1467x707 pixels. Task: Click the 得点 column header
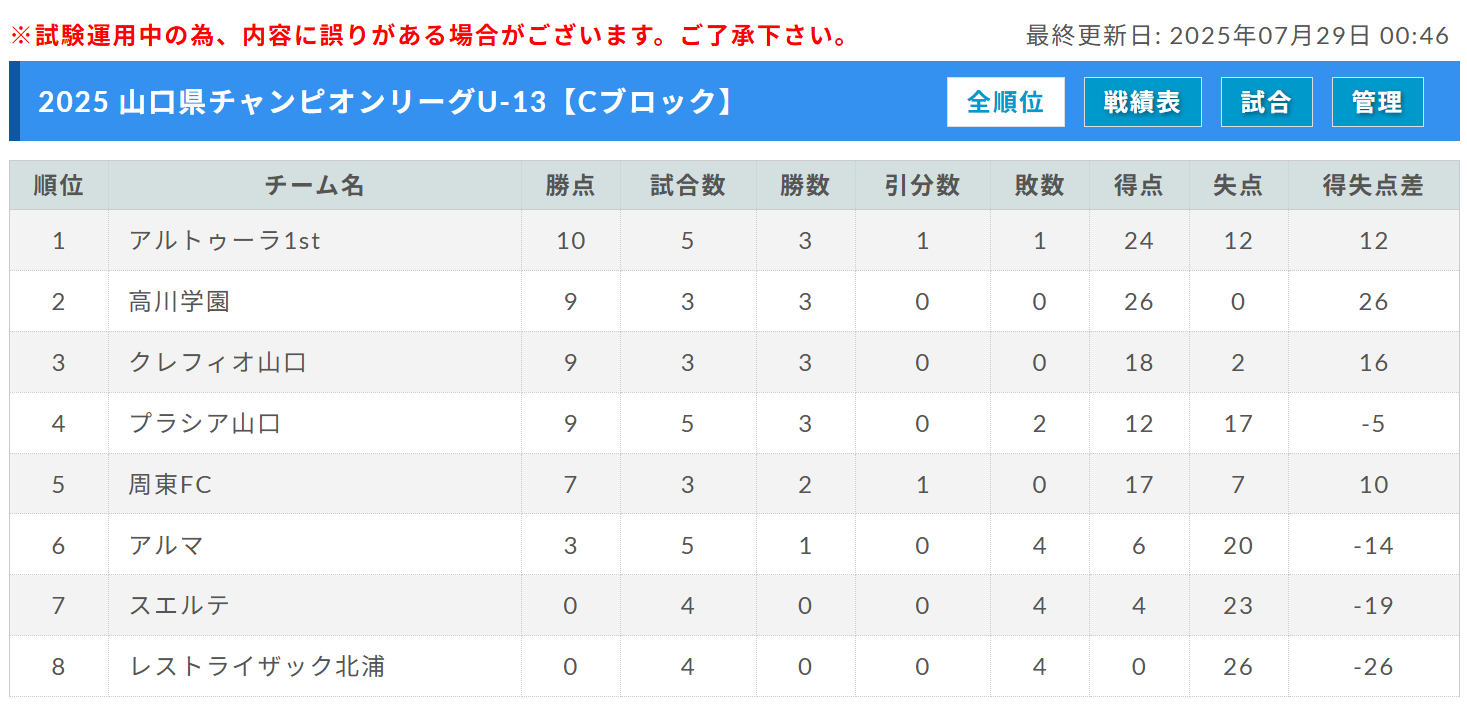tap(1139, 185)
